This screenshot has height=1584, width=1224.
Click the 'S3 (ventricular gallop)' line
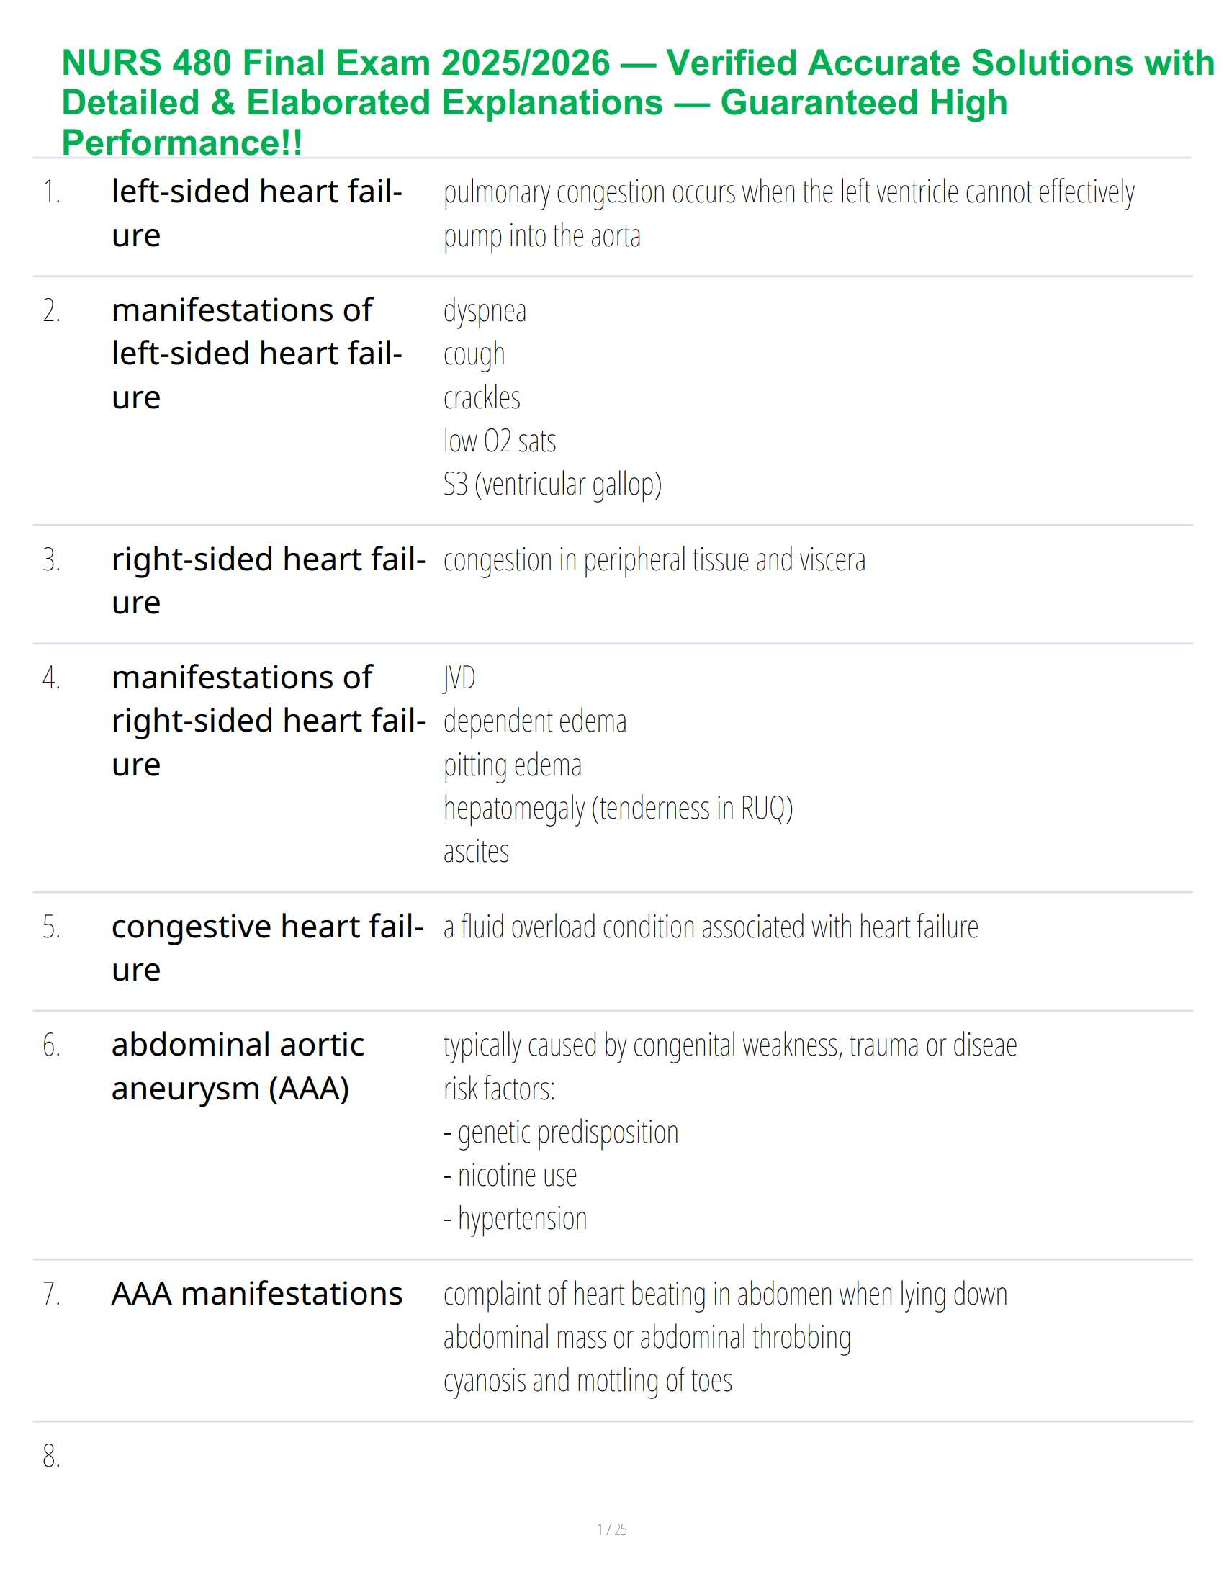(x=552, y=484)
